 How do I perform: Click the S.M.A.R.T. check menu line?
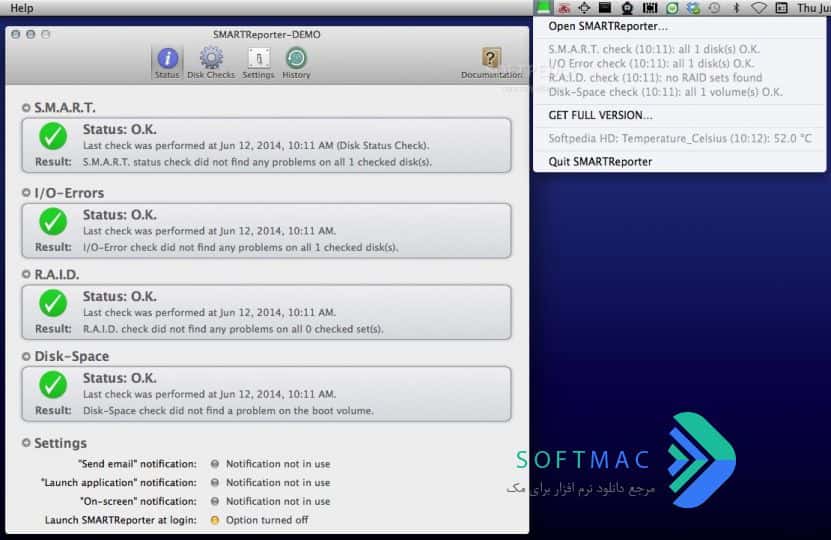click(679, 49)
